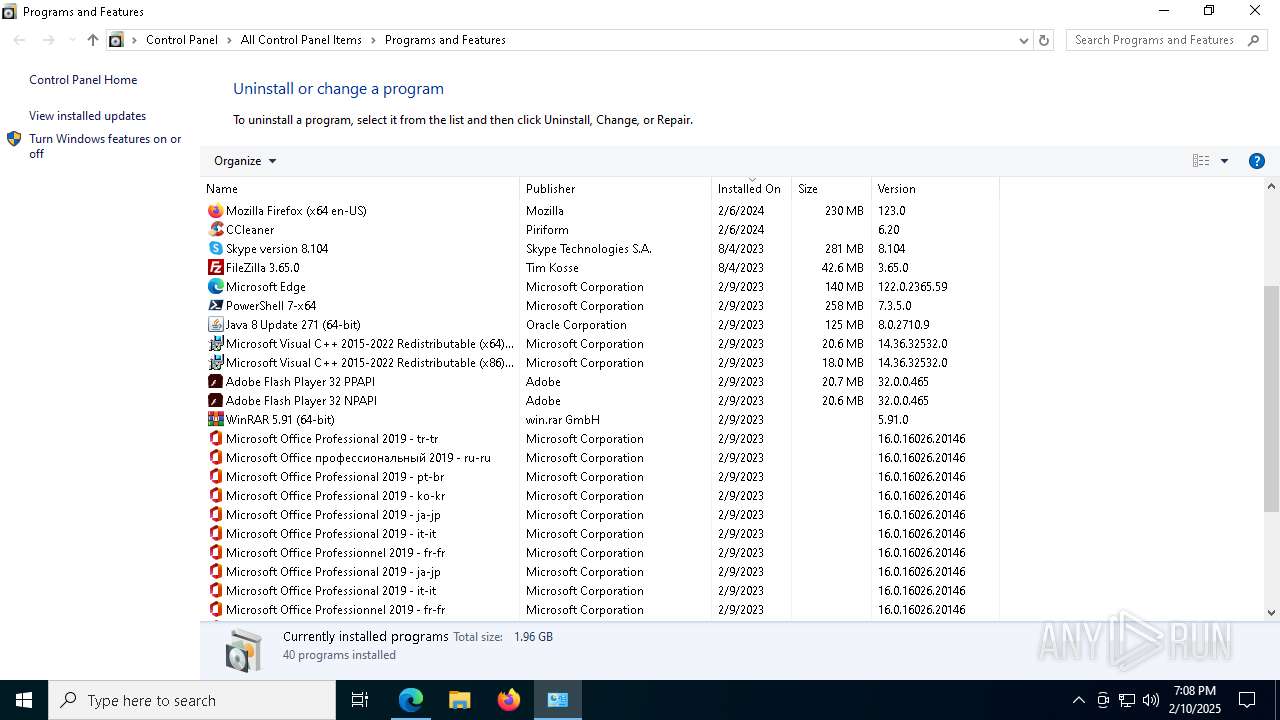
Task: Open the Windows Start menu
Action: 24,700
